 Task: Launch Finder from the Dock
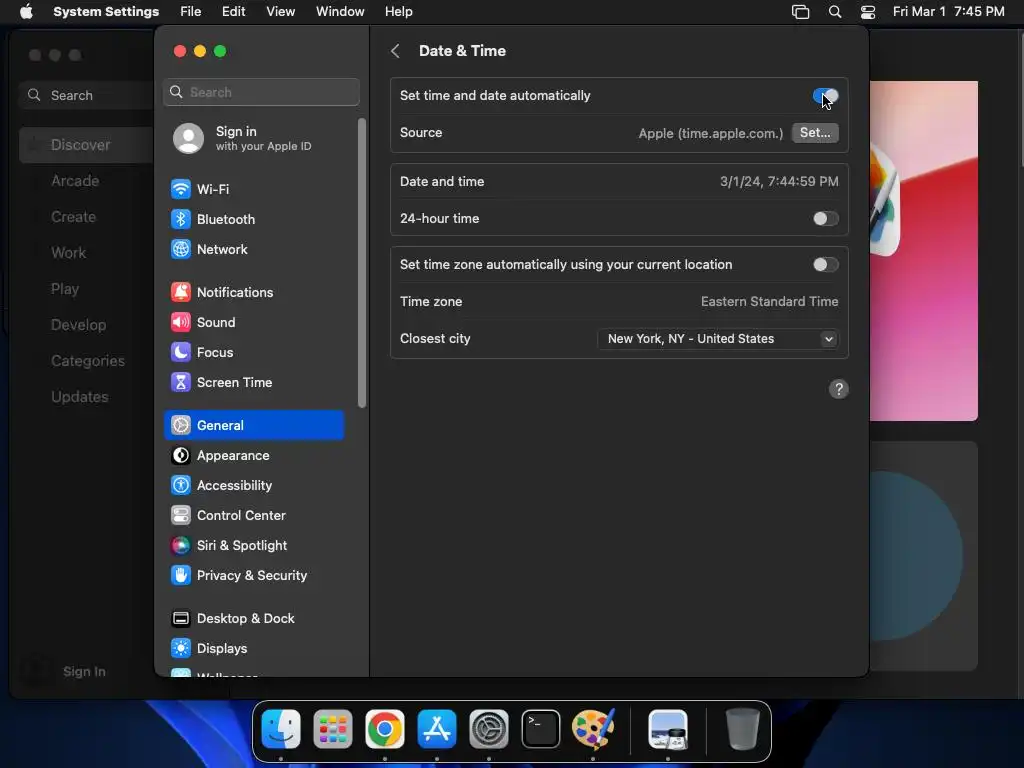click(281, 729)
